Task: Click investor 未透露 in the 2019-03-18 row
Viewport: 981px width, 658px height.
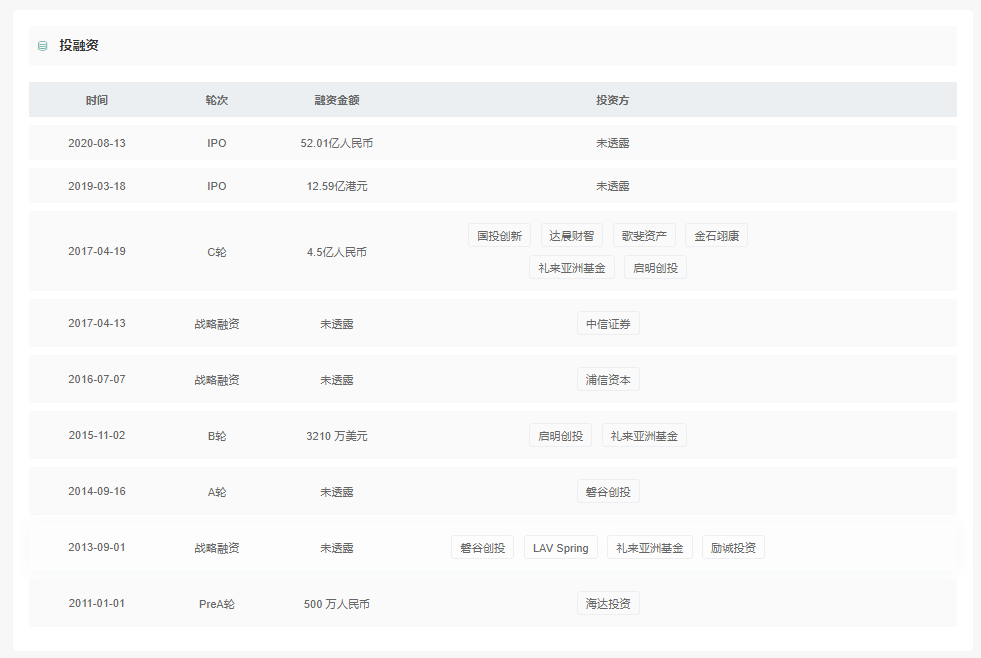Action: 612,186
